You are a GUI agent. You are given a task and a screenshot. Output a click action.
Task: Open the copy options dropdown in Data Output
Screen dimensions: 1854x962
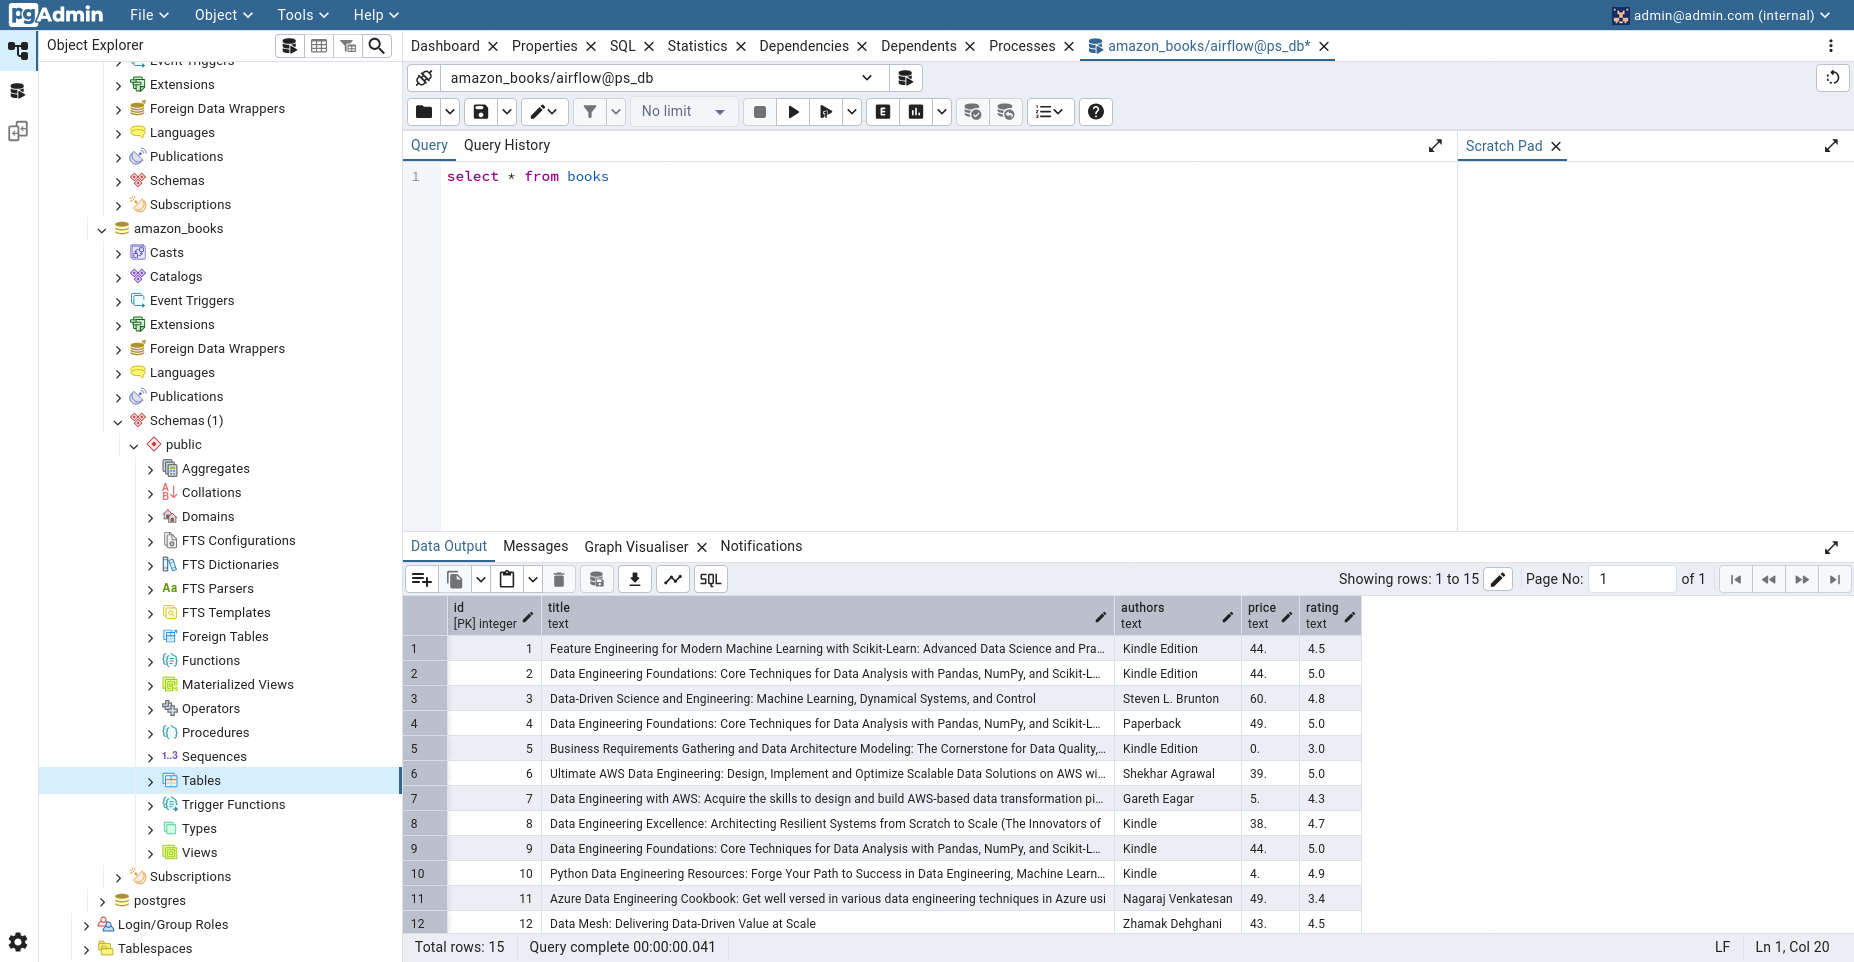point(481,579)
